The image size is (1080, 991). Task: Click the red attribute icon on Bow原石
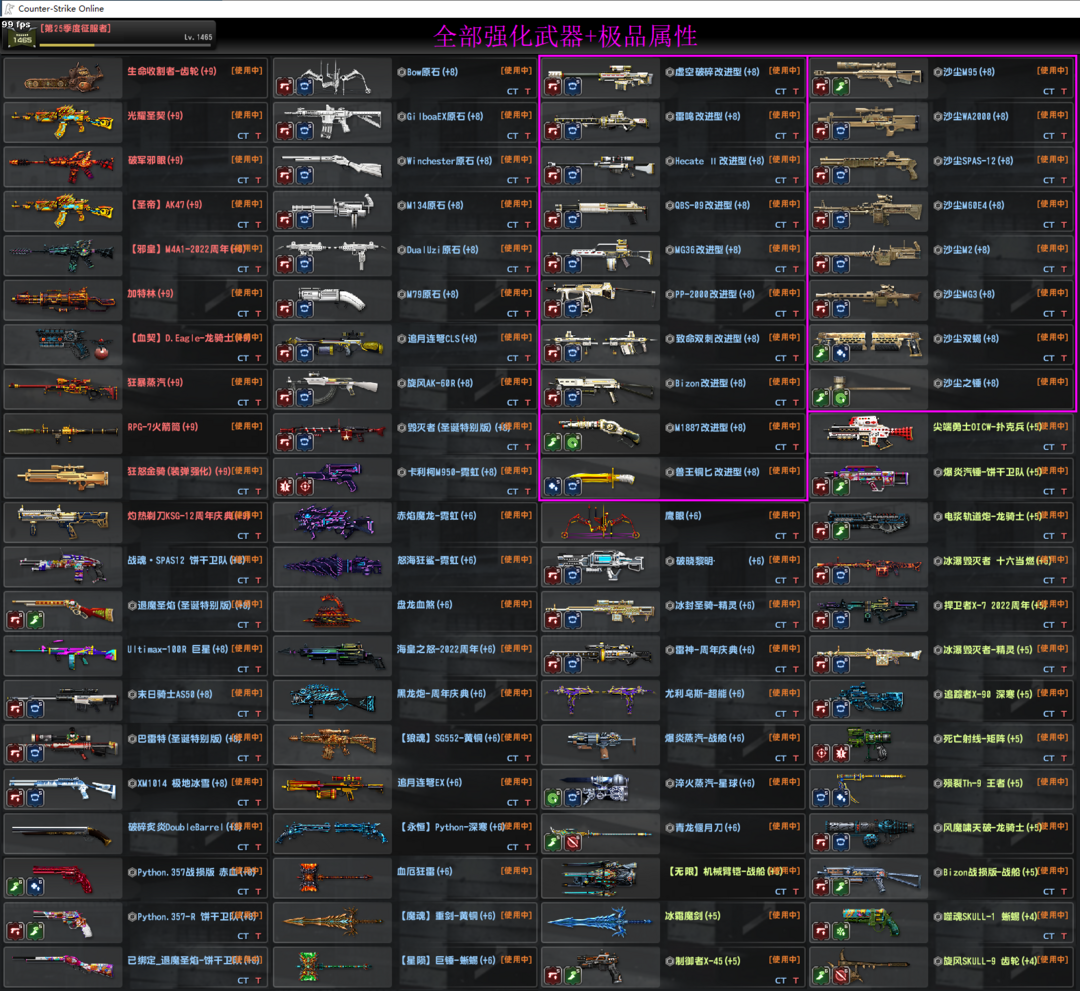click(x=284, y=87)
